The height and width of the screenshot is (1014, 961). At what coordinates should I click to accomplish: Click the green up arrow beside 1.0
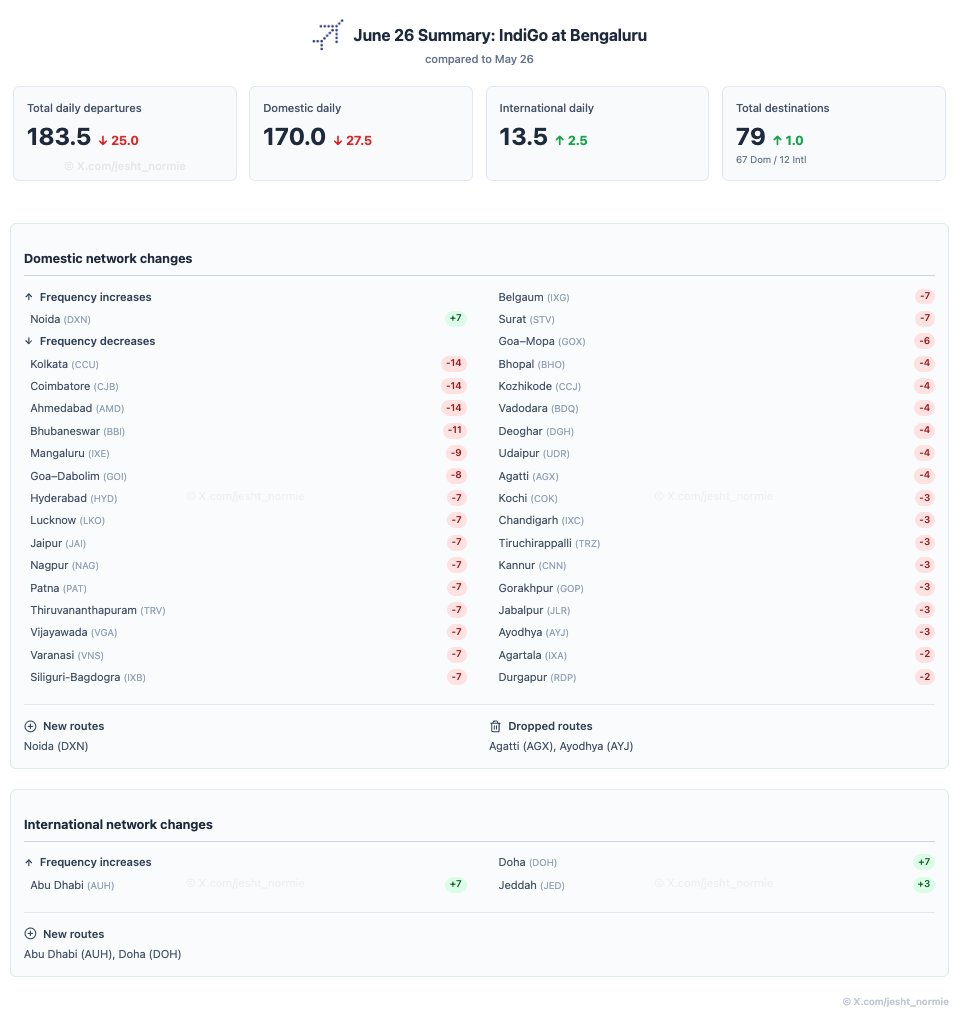(777, 140)
